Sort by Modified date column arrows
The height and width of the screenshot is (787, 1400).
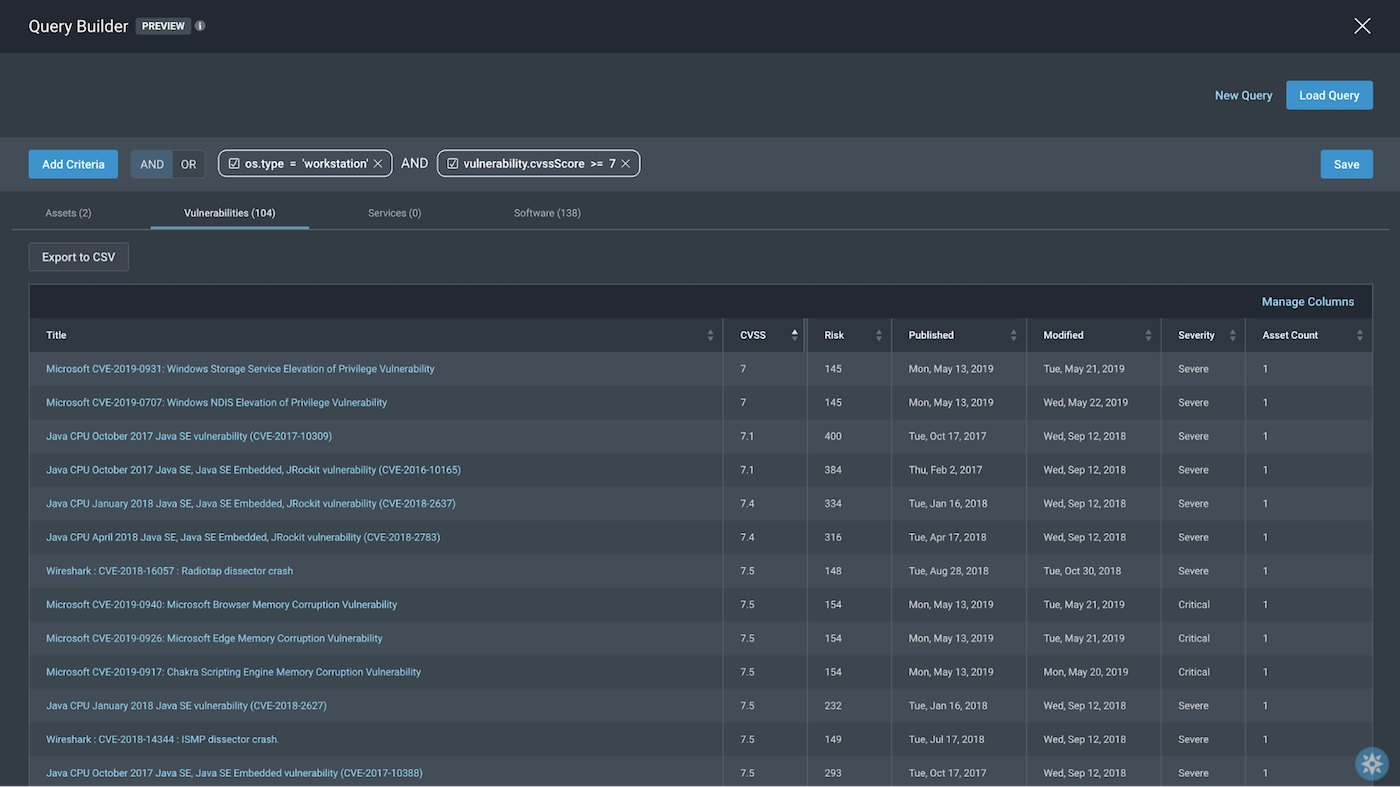(1148, 336)
